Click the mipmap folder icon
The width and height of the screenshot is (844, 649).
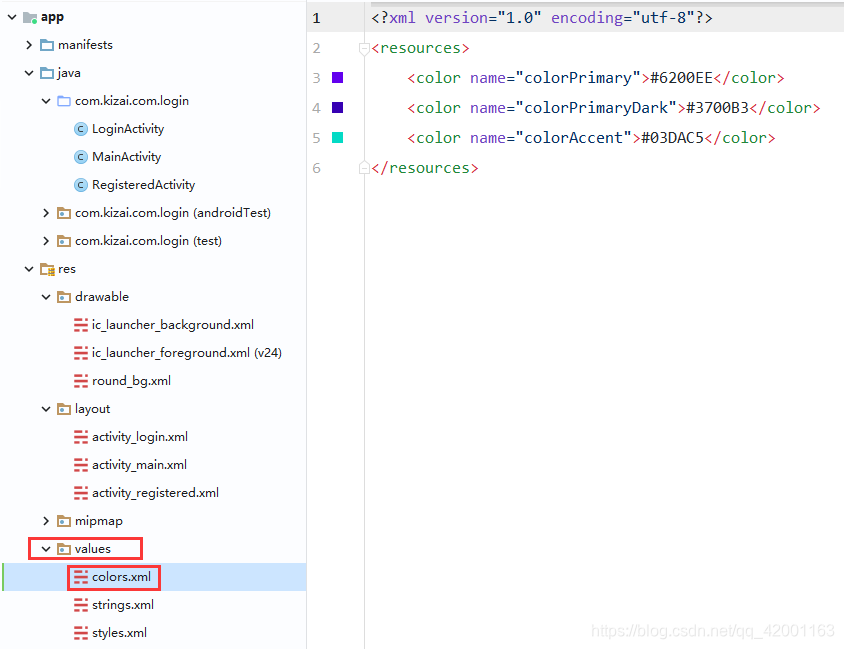[64, 521]
